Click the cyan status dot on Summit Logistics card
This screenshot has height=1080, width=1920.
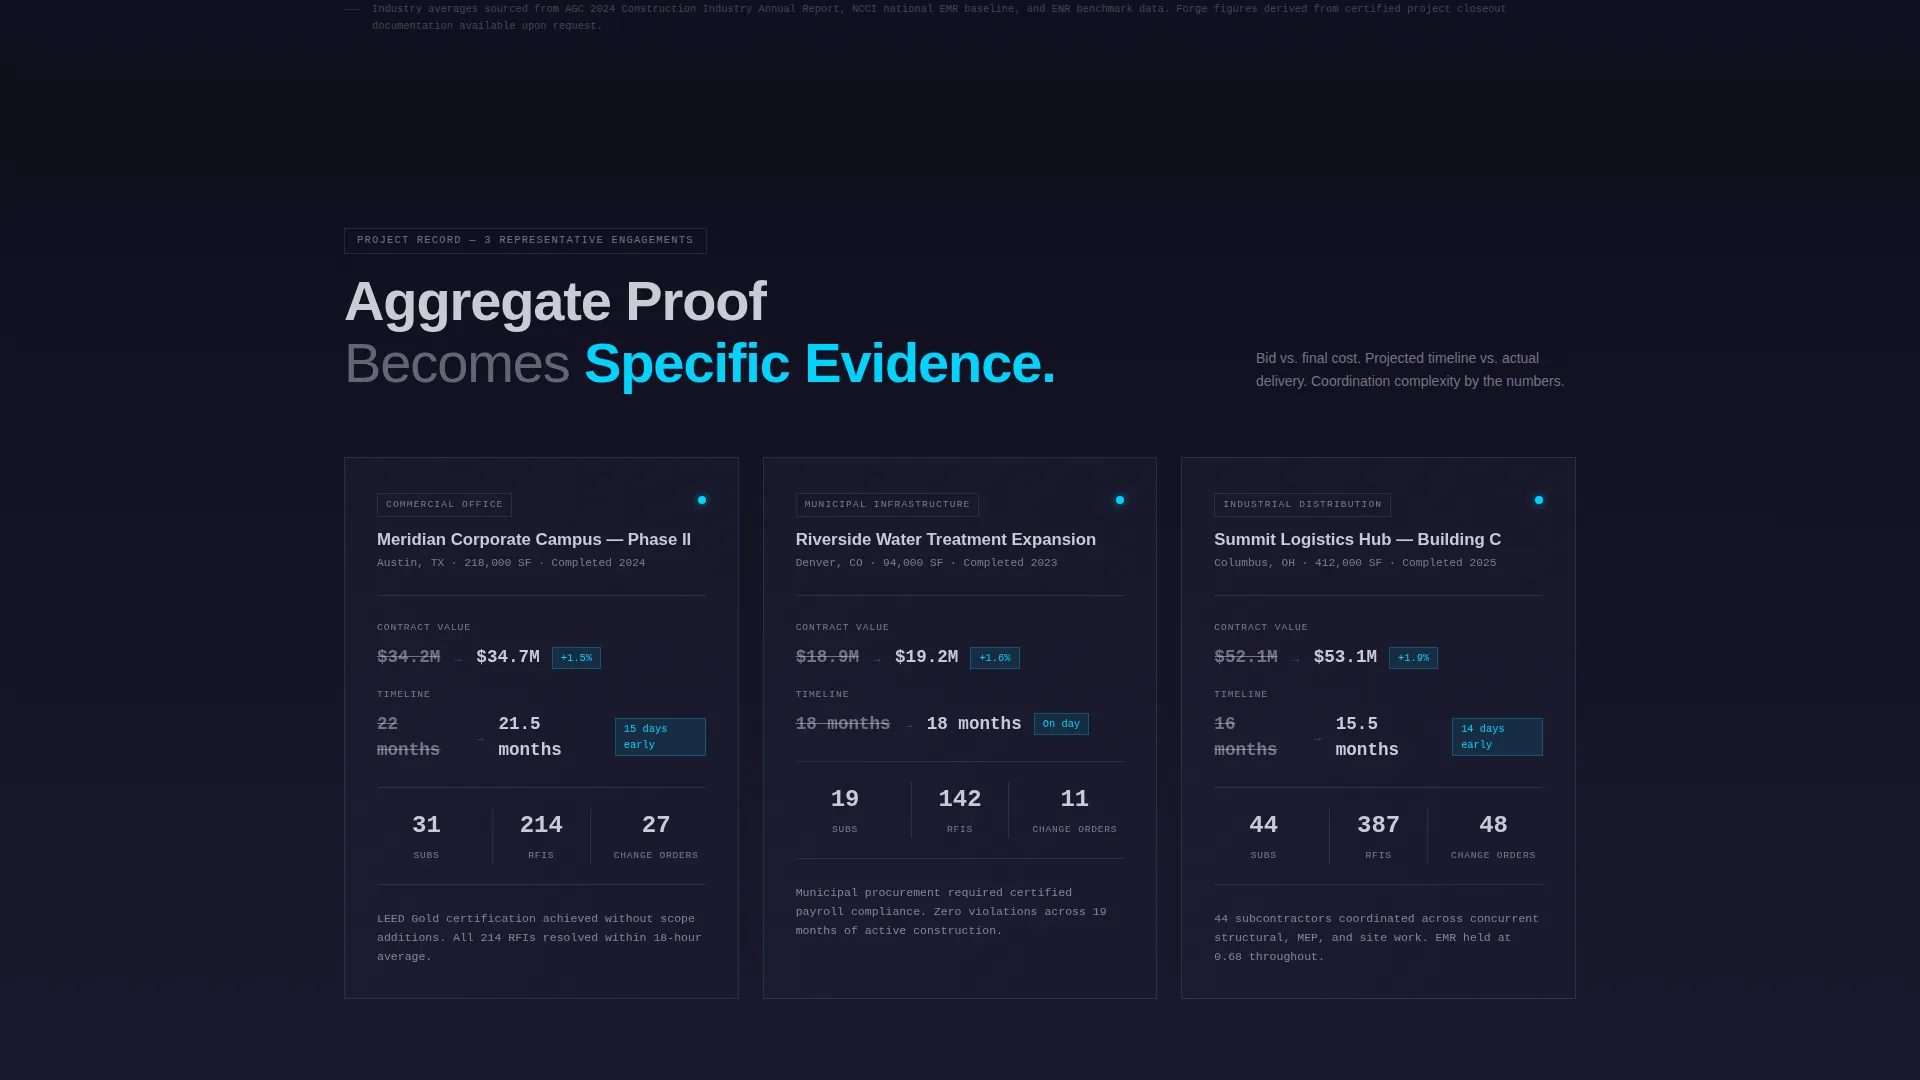(1539, 500)
